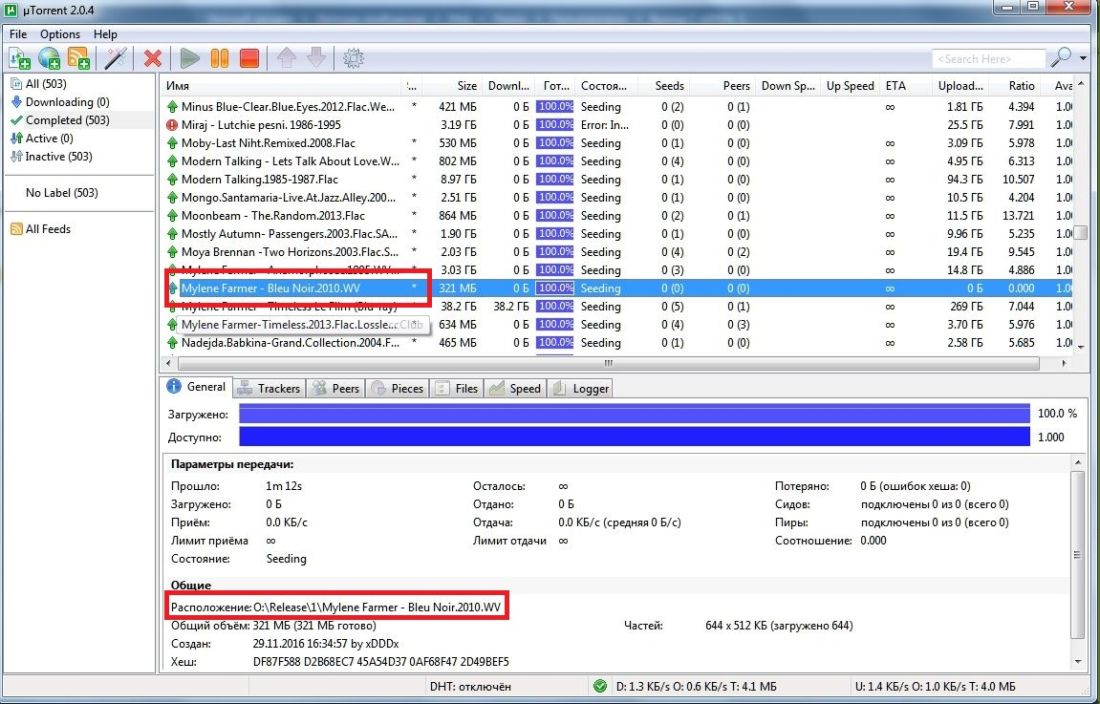Viewport: 1100px width, 704px height.
Task: Switch to the Files tab
Action: coord(457,388)
